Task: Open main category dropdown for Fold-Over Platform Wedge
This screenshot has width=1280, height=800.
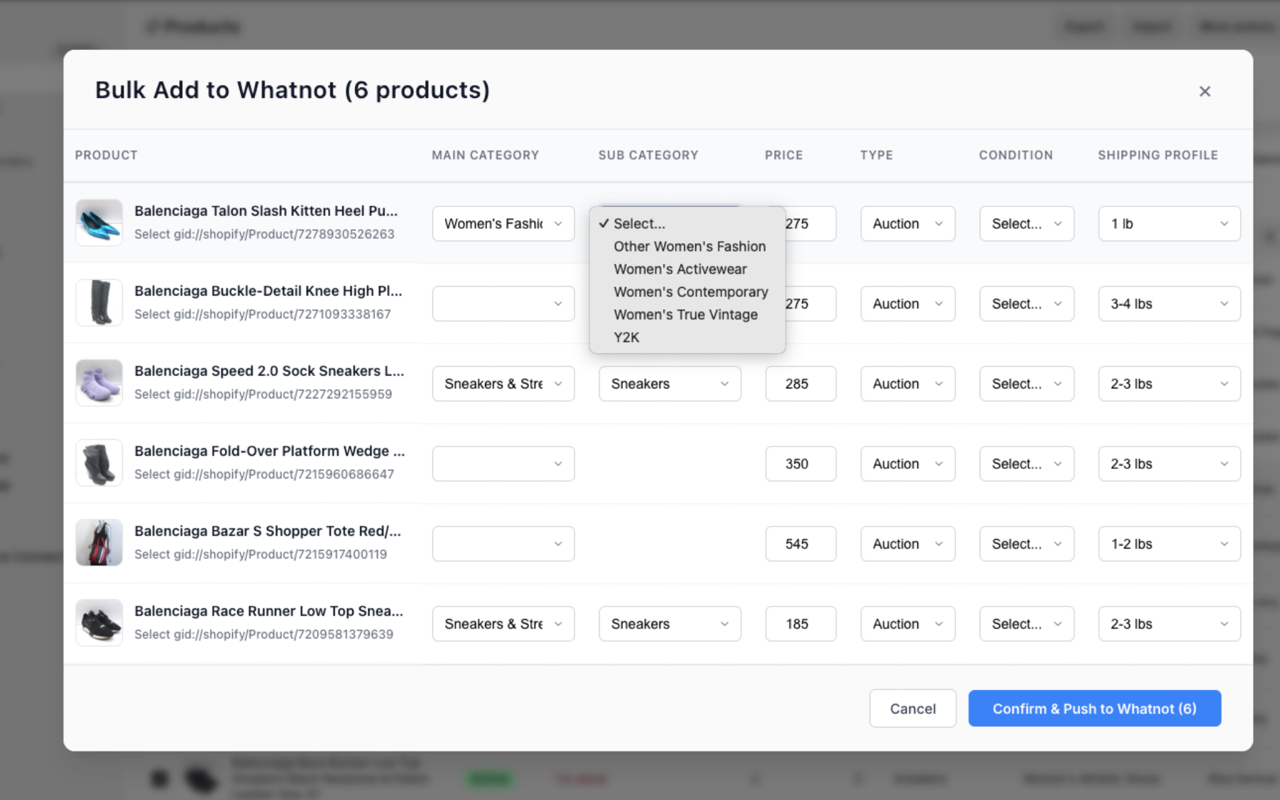Action: tap(503, 464)
